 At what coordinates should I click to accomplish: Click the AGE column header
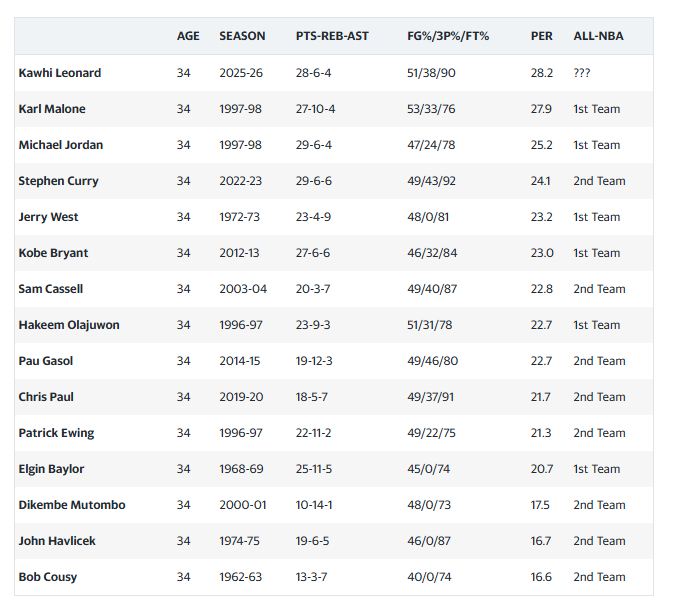[188, 36]
